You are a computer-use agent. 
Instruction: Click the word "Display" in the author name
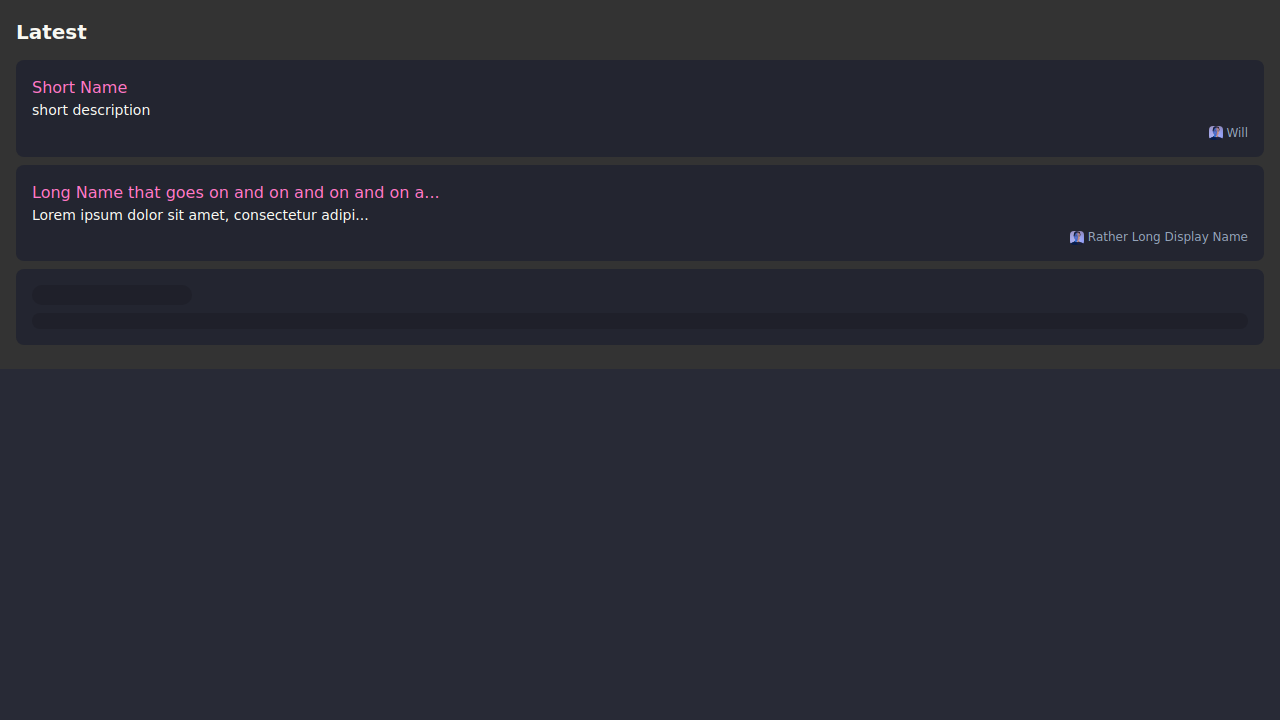click(x=1185, y=237)
